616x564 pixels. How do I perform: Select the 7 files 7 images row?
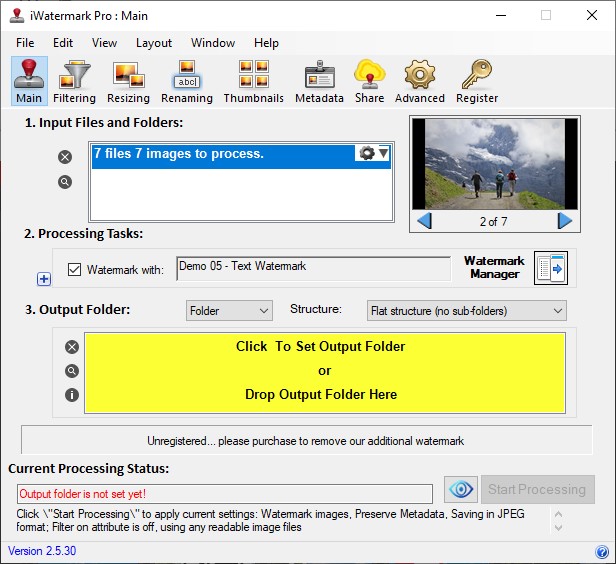tap(241, 157)
